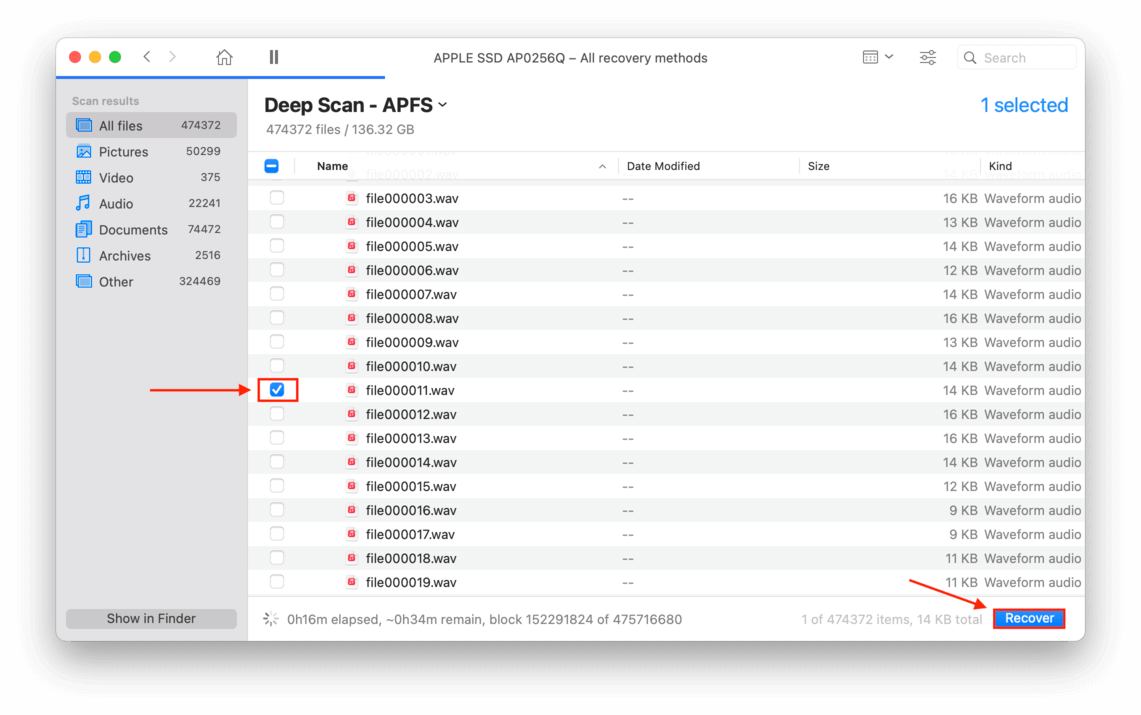This screenshot has height=715, width=1141.
Task: Focus the Search input field
Action: click(x=1017, y=57)
